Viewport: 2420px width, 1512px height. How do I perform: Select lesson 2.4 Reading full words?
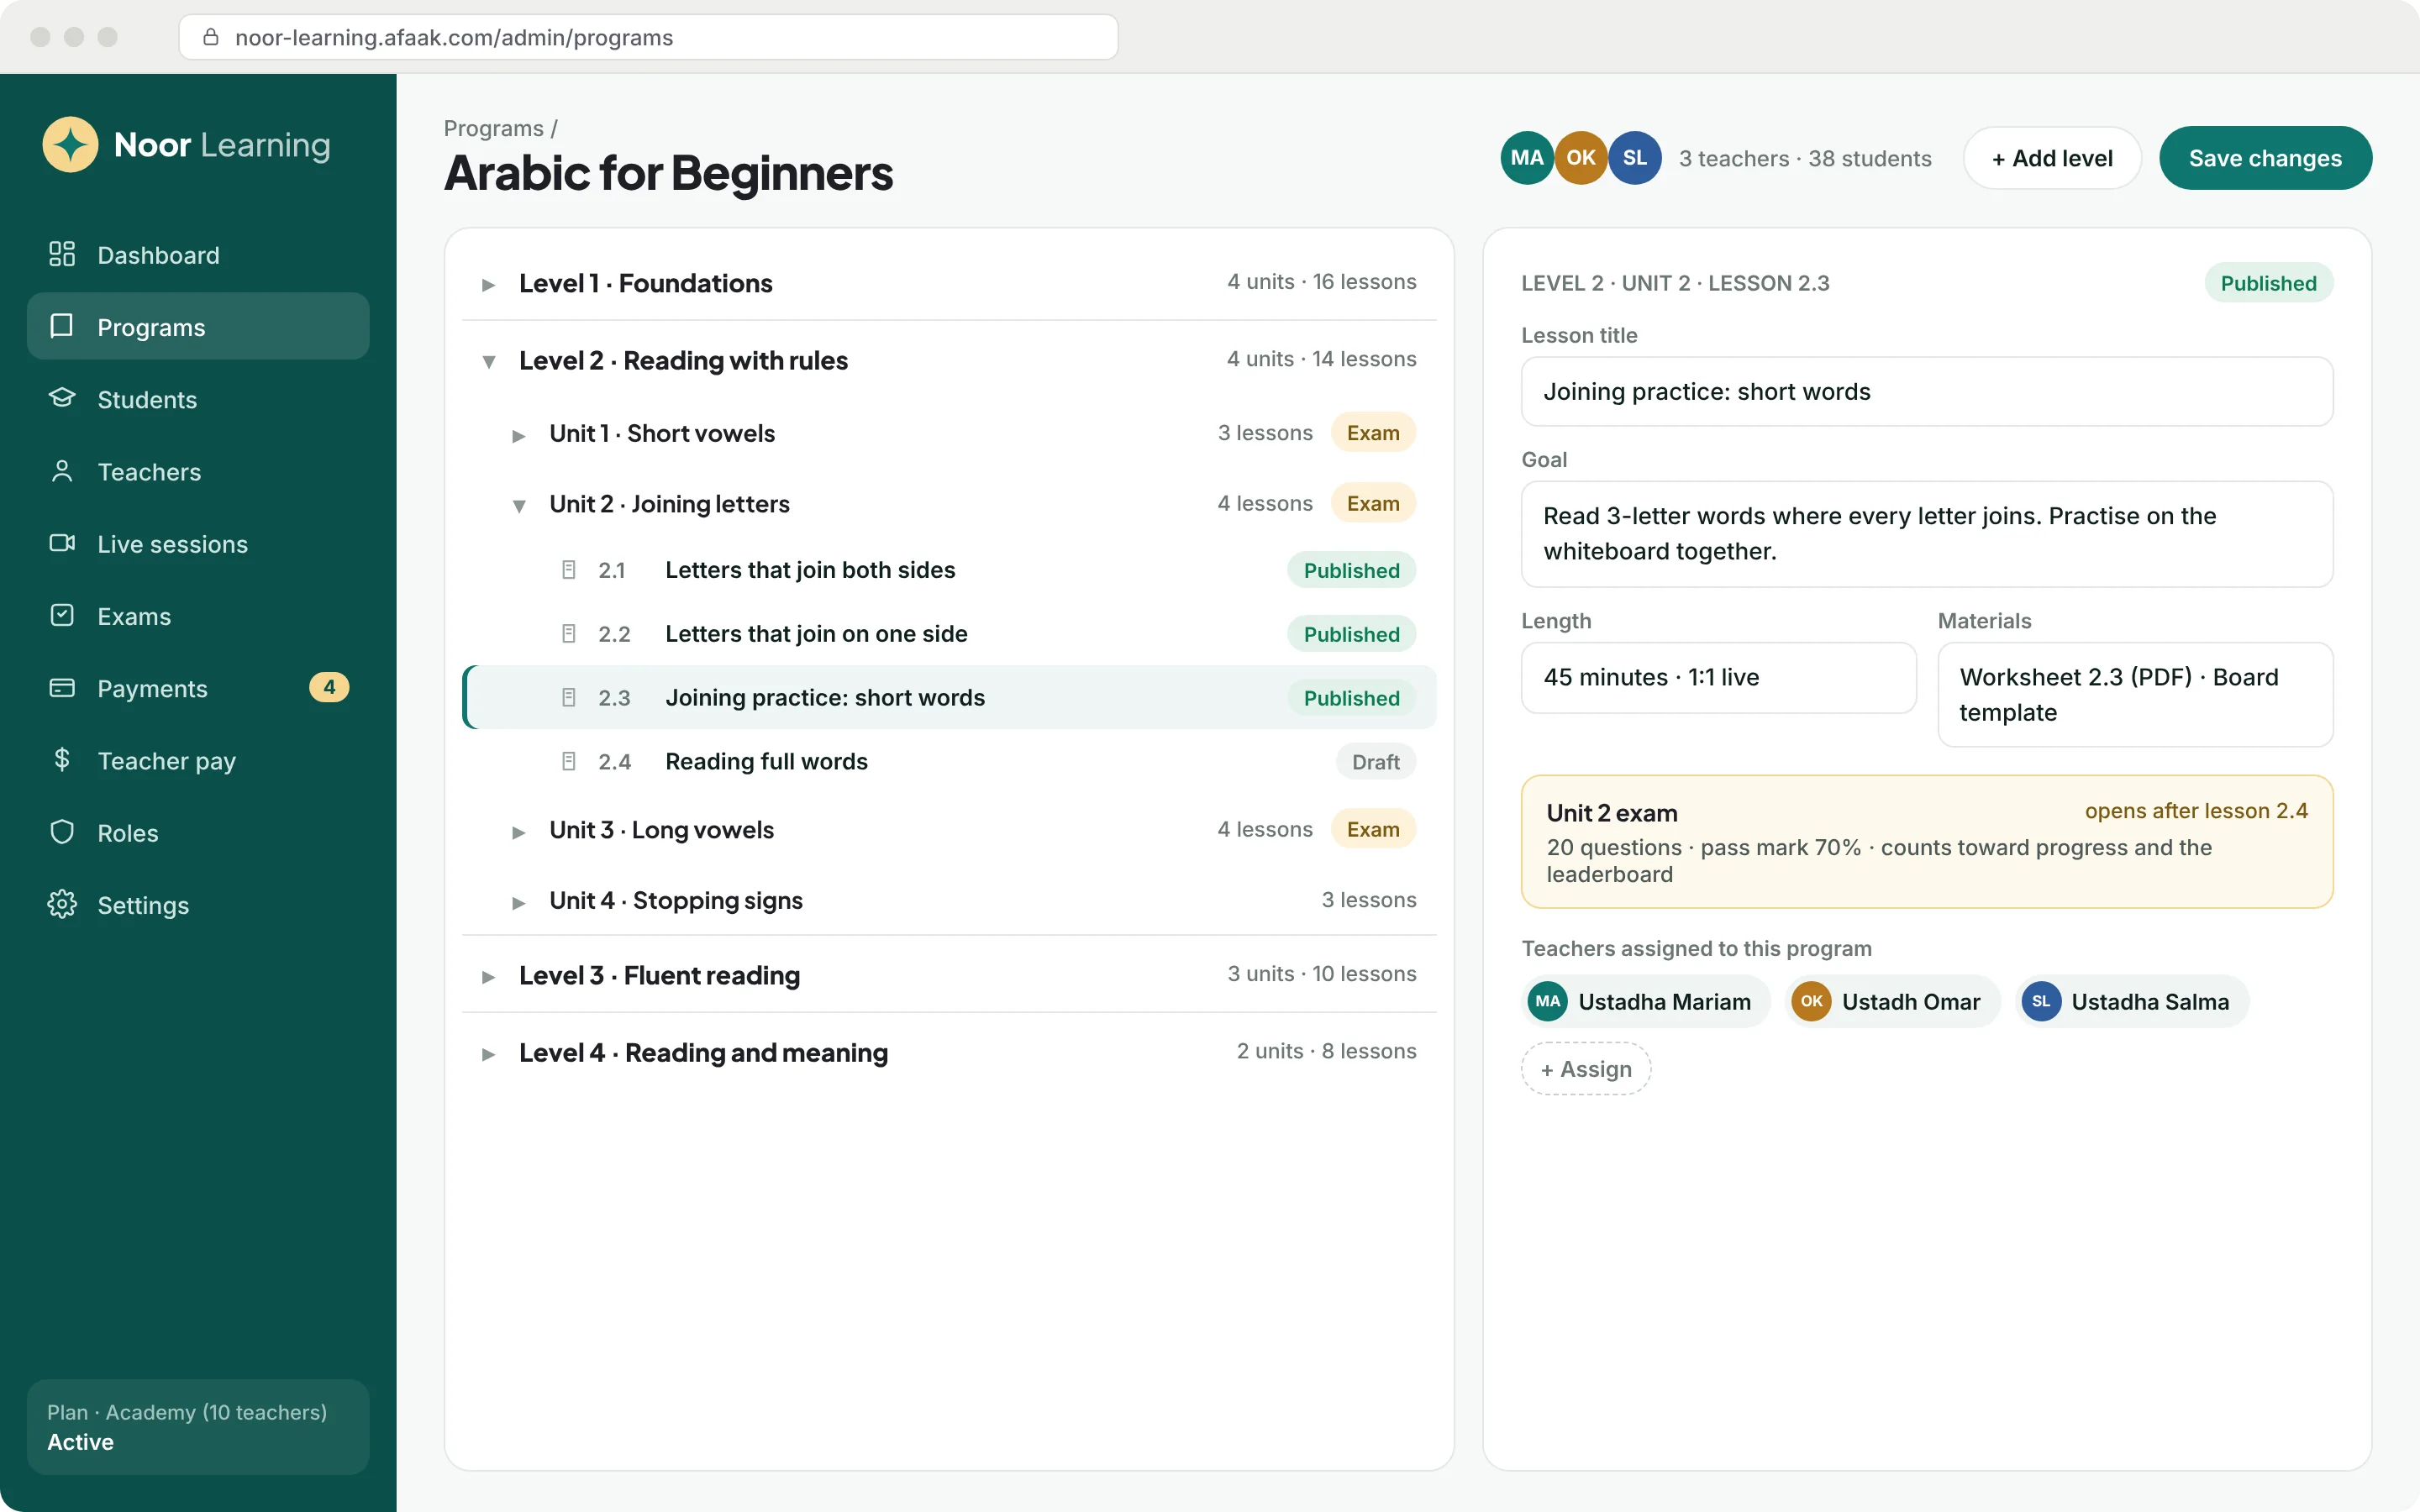(949, 762)
